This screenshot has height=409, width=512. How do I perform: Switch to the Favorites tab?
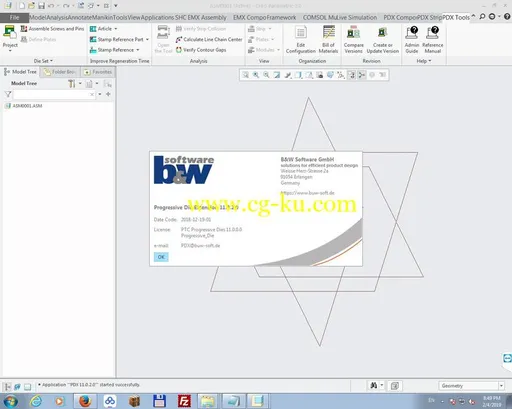(x=98, y=72)
